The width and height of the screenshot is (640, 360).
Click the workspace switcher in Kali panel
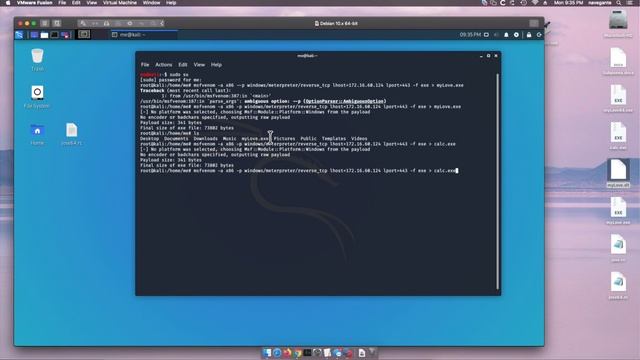[84, 35]
